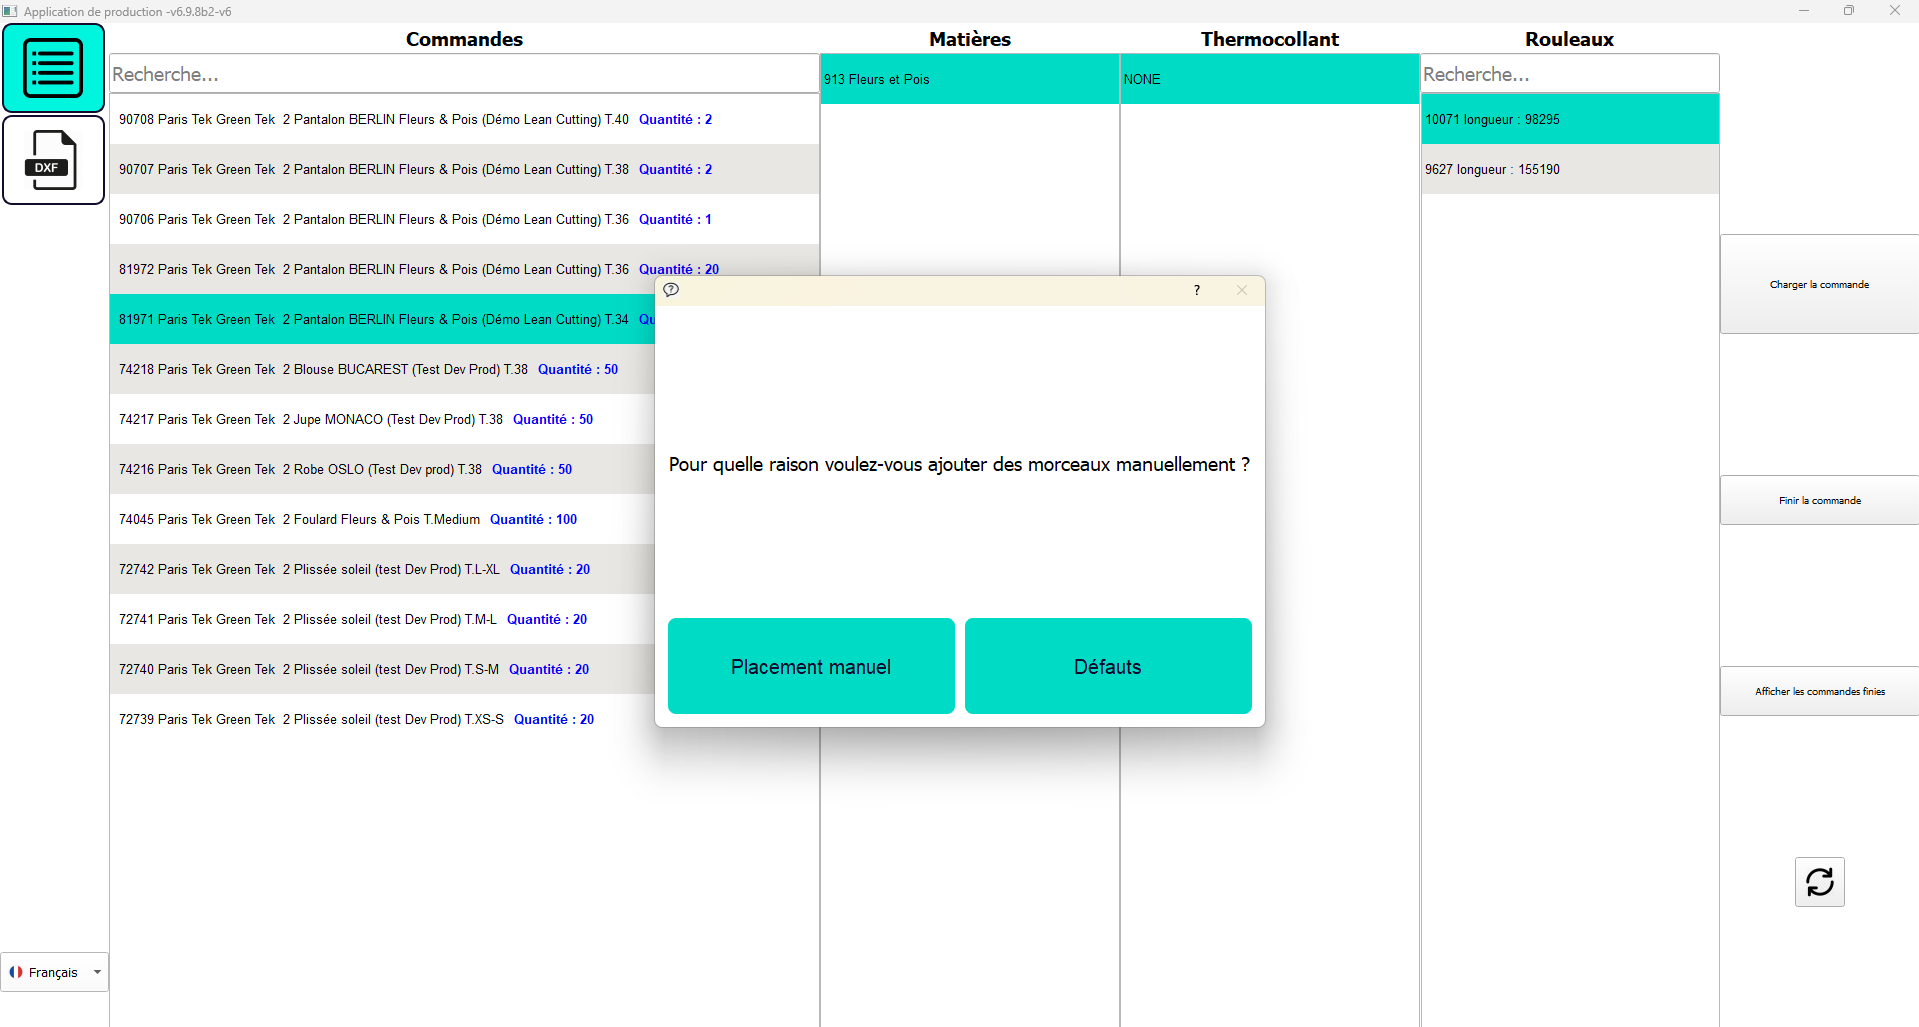The height and width of the screenshot is (1027, 1919).
Task: Close the manual pieces reason dialog
Action: (x=1241, y=290)
